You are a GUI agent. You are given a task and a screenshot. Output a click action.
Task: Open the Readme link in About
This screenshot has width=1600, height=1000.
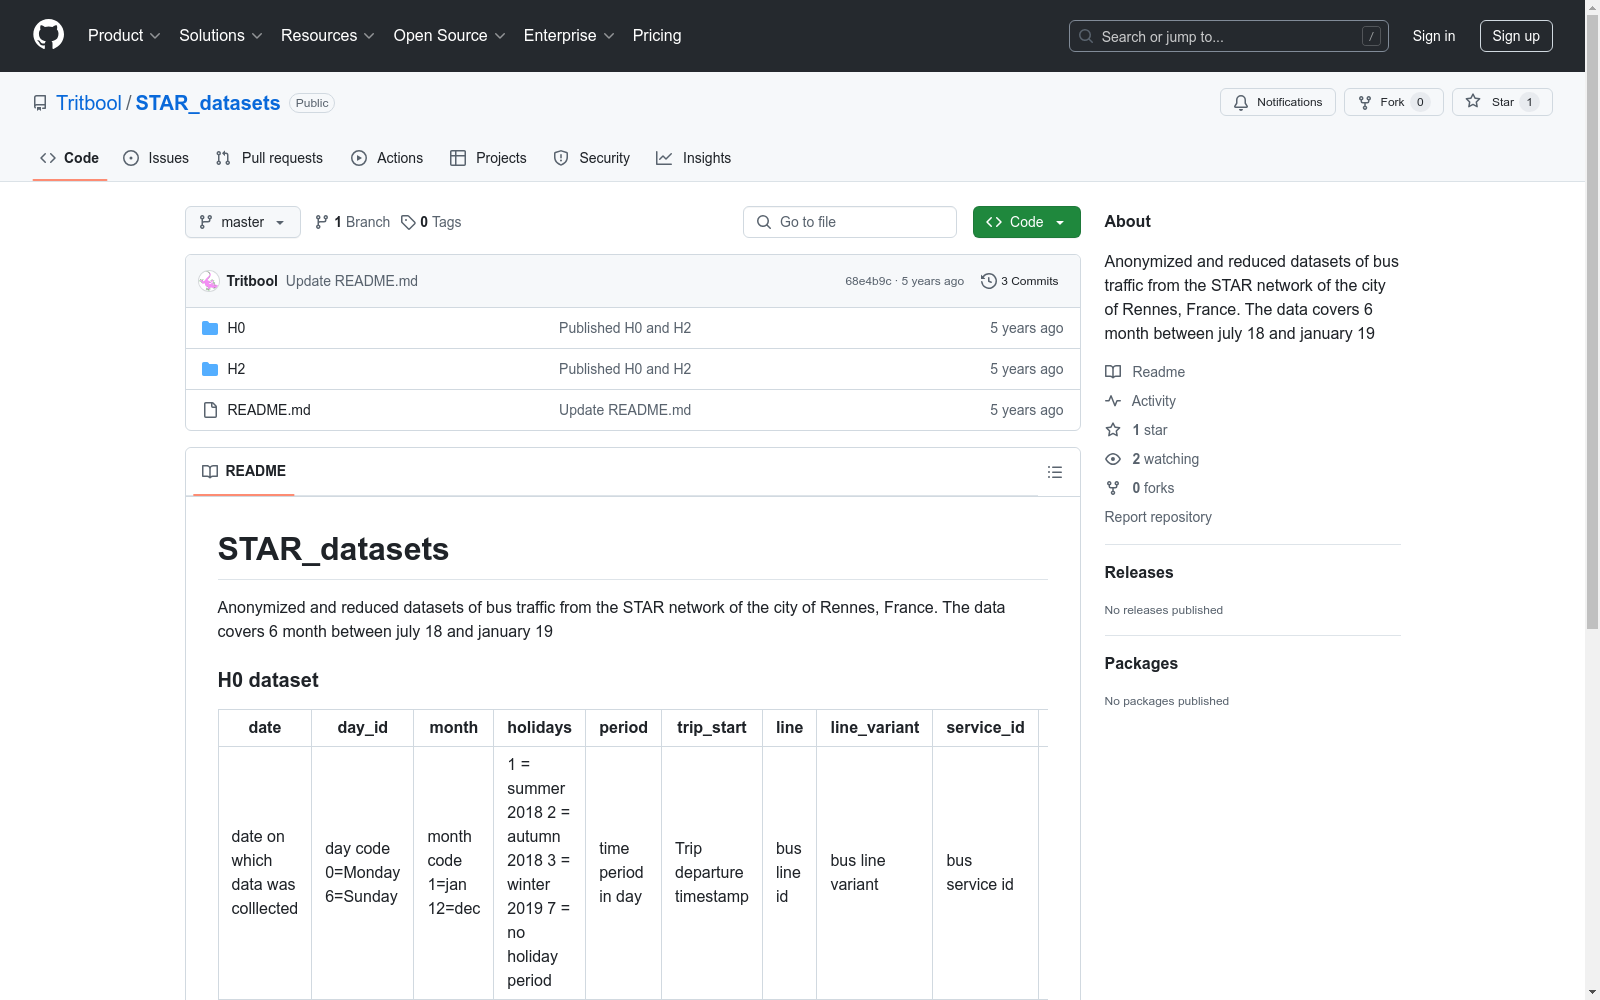coord(1145,372)
